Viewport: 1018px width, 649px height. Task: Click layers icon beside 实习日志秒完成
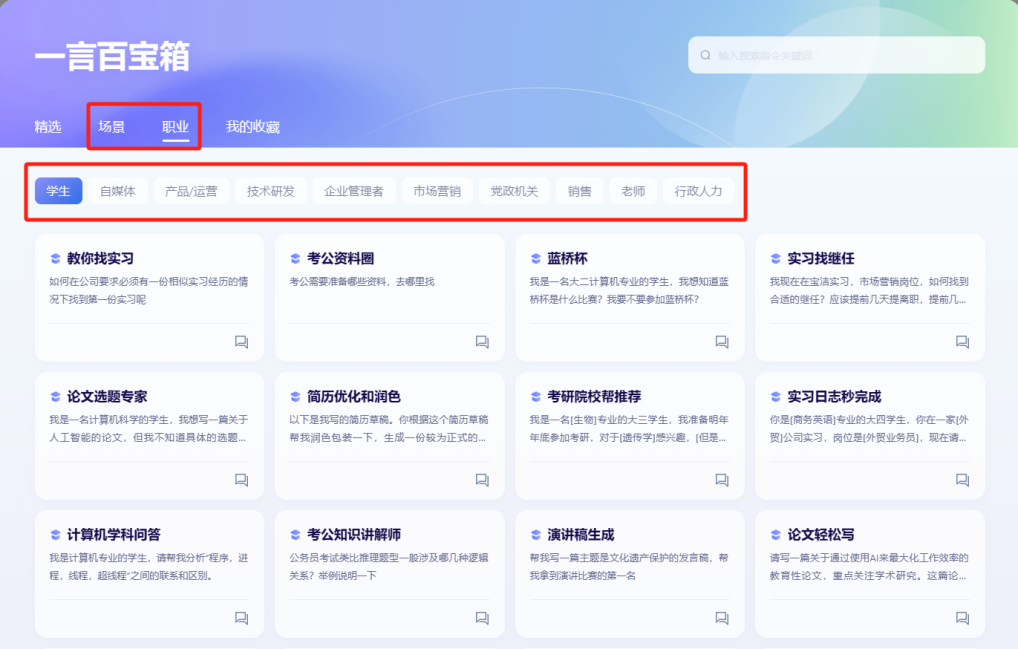[x=776, y=397]
